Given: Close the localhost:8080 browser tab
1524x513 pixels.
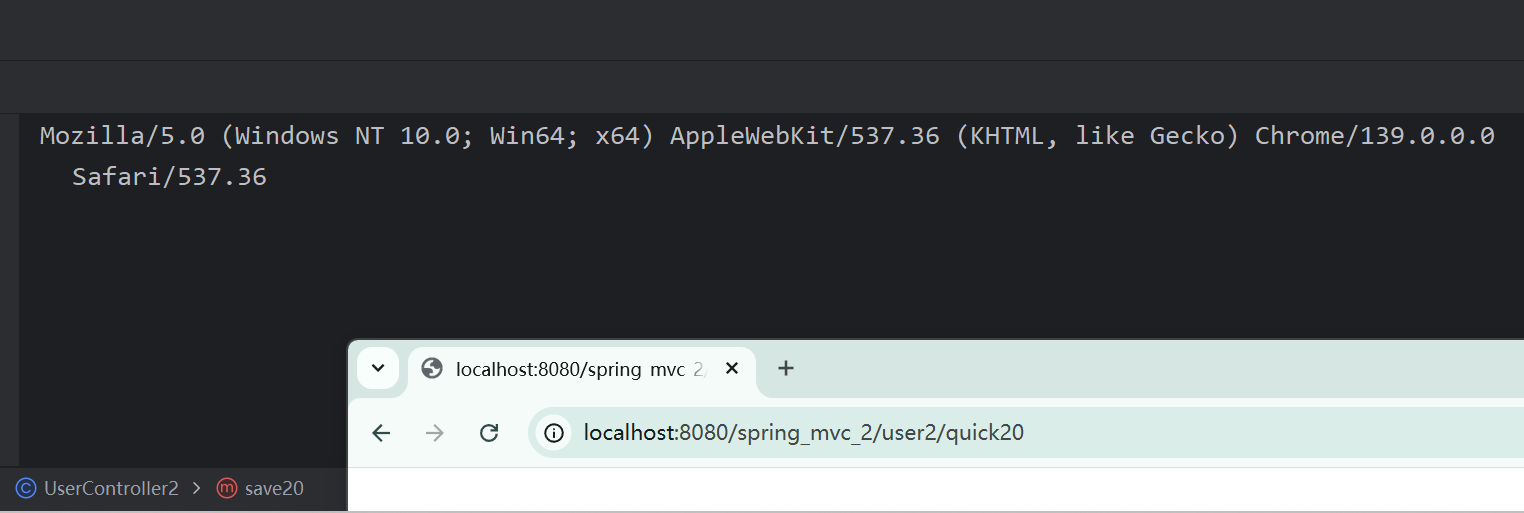Looking at the screenshot, I should [x=732, y=369].
